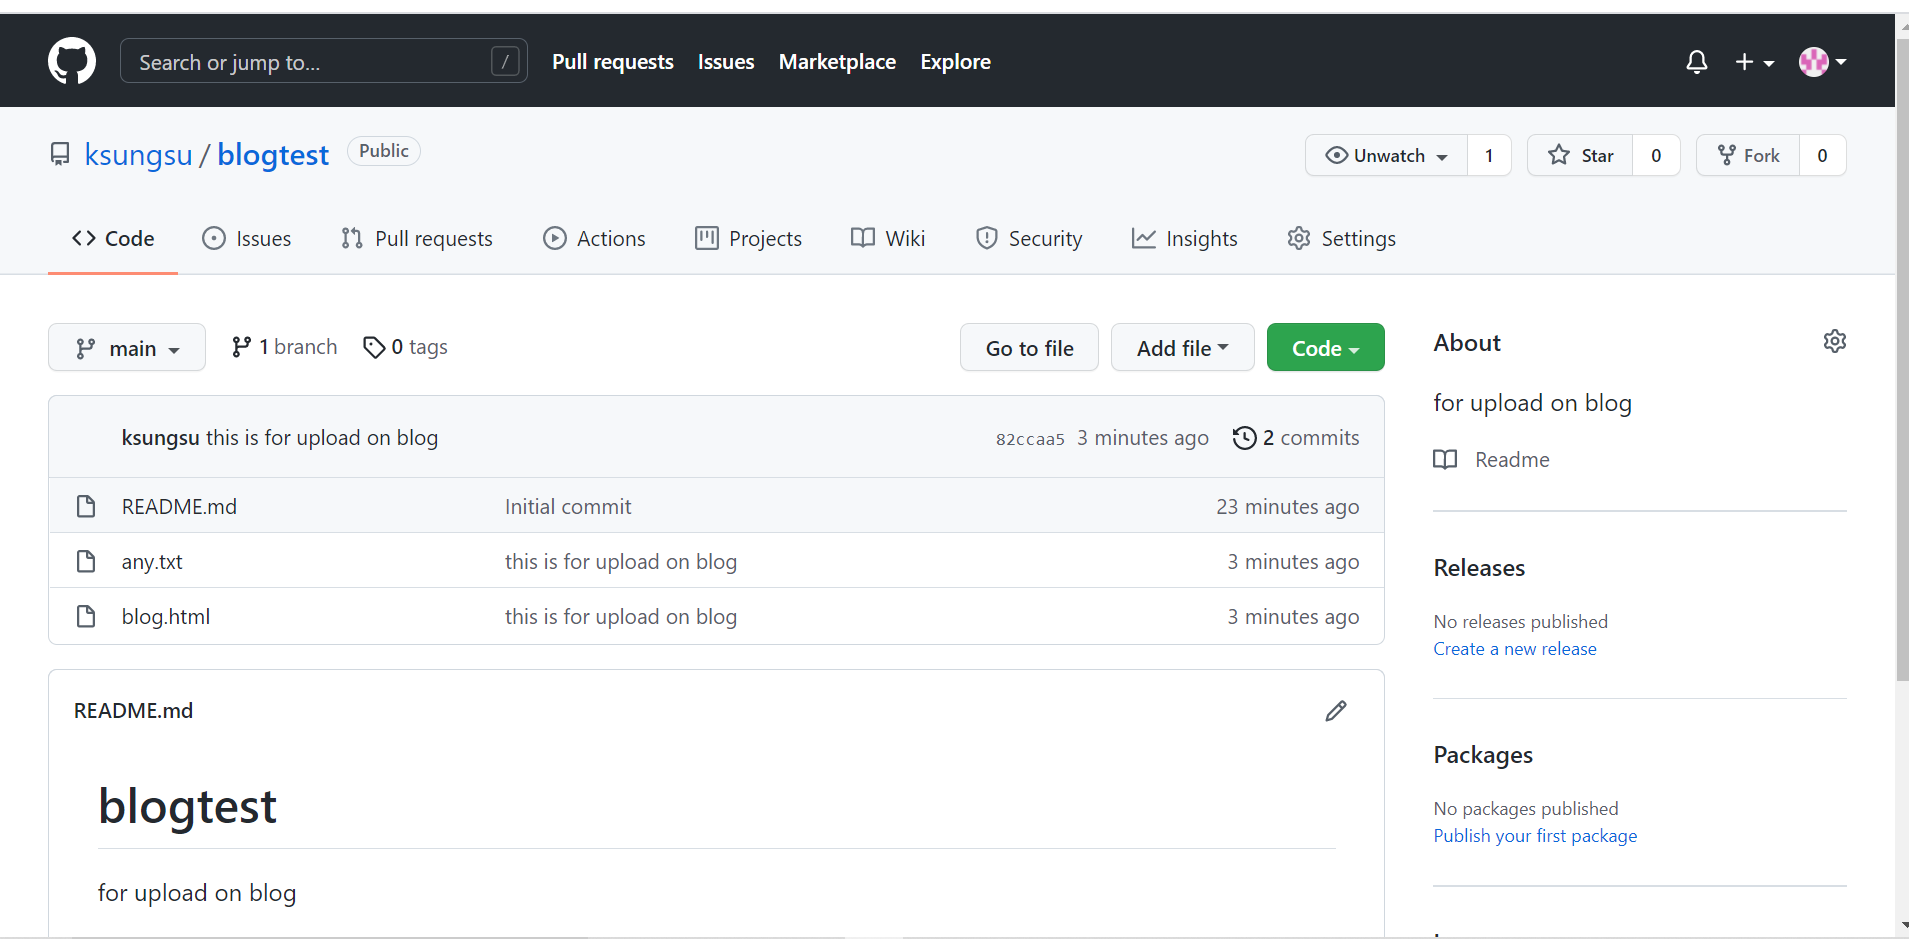The height and width of the screenshot is (939, 1909).
Task: Switch to the Wiki tab
Action: (x=888, y=239)
